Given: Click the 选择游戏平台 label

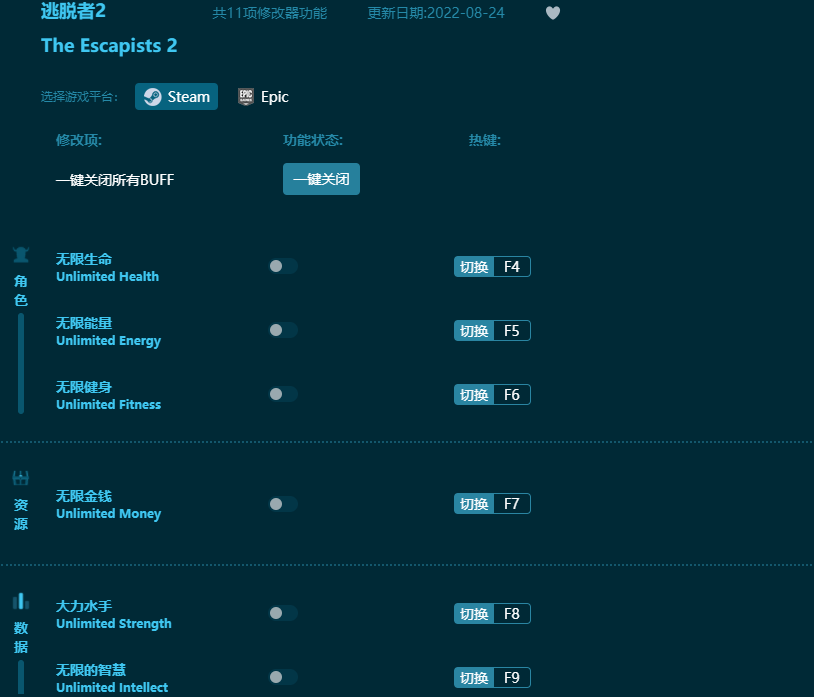Looking at the screenshot, I should [x=79, y=97].
